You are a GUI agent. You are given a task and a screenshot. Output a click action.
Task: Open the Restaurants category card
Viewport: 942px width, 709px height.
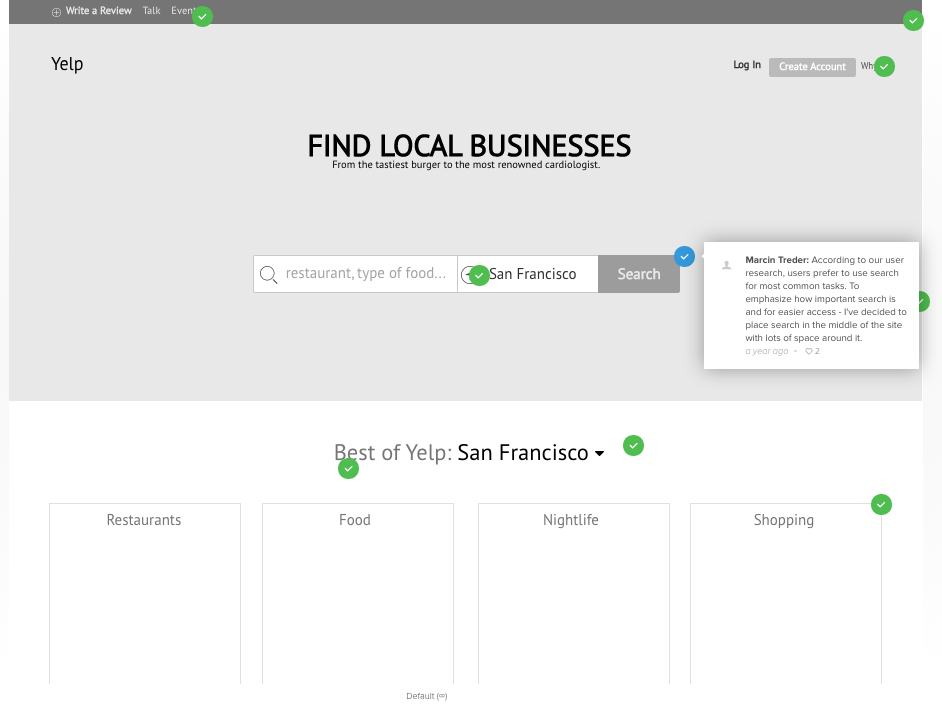pos(145,594)
